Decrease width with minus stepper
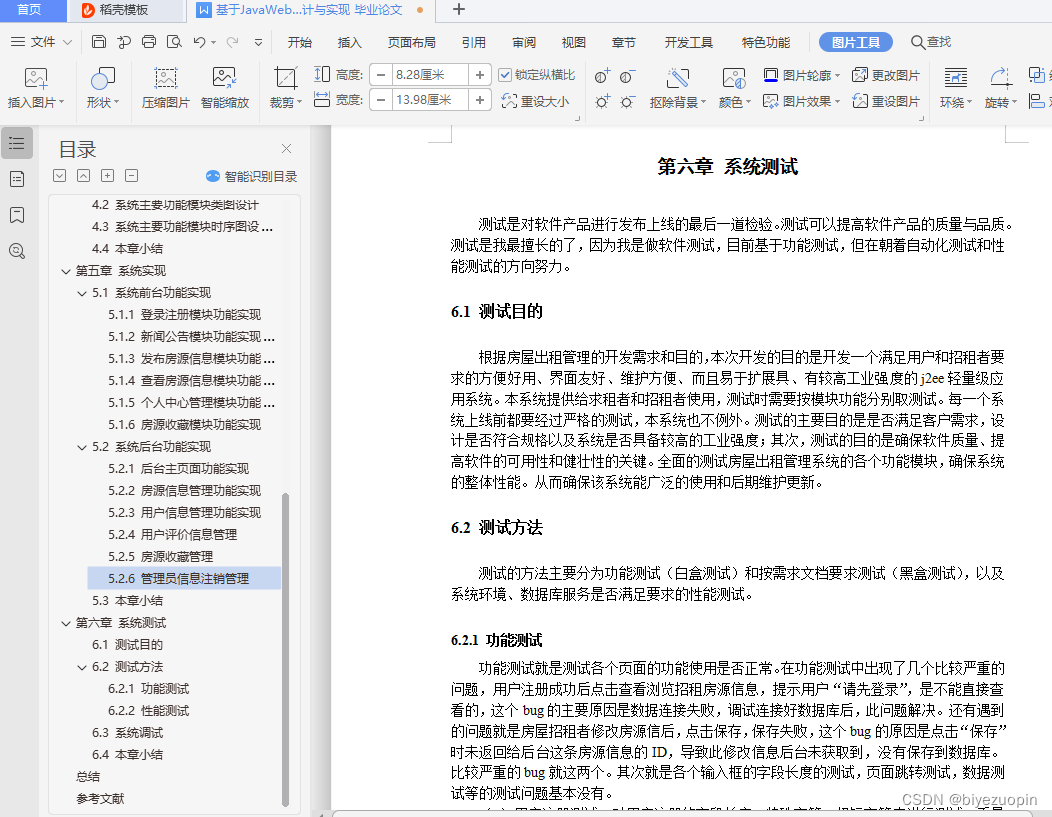The width and height of the screenshot is (1052, 817). (x=380, y=100)
